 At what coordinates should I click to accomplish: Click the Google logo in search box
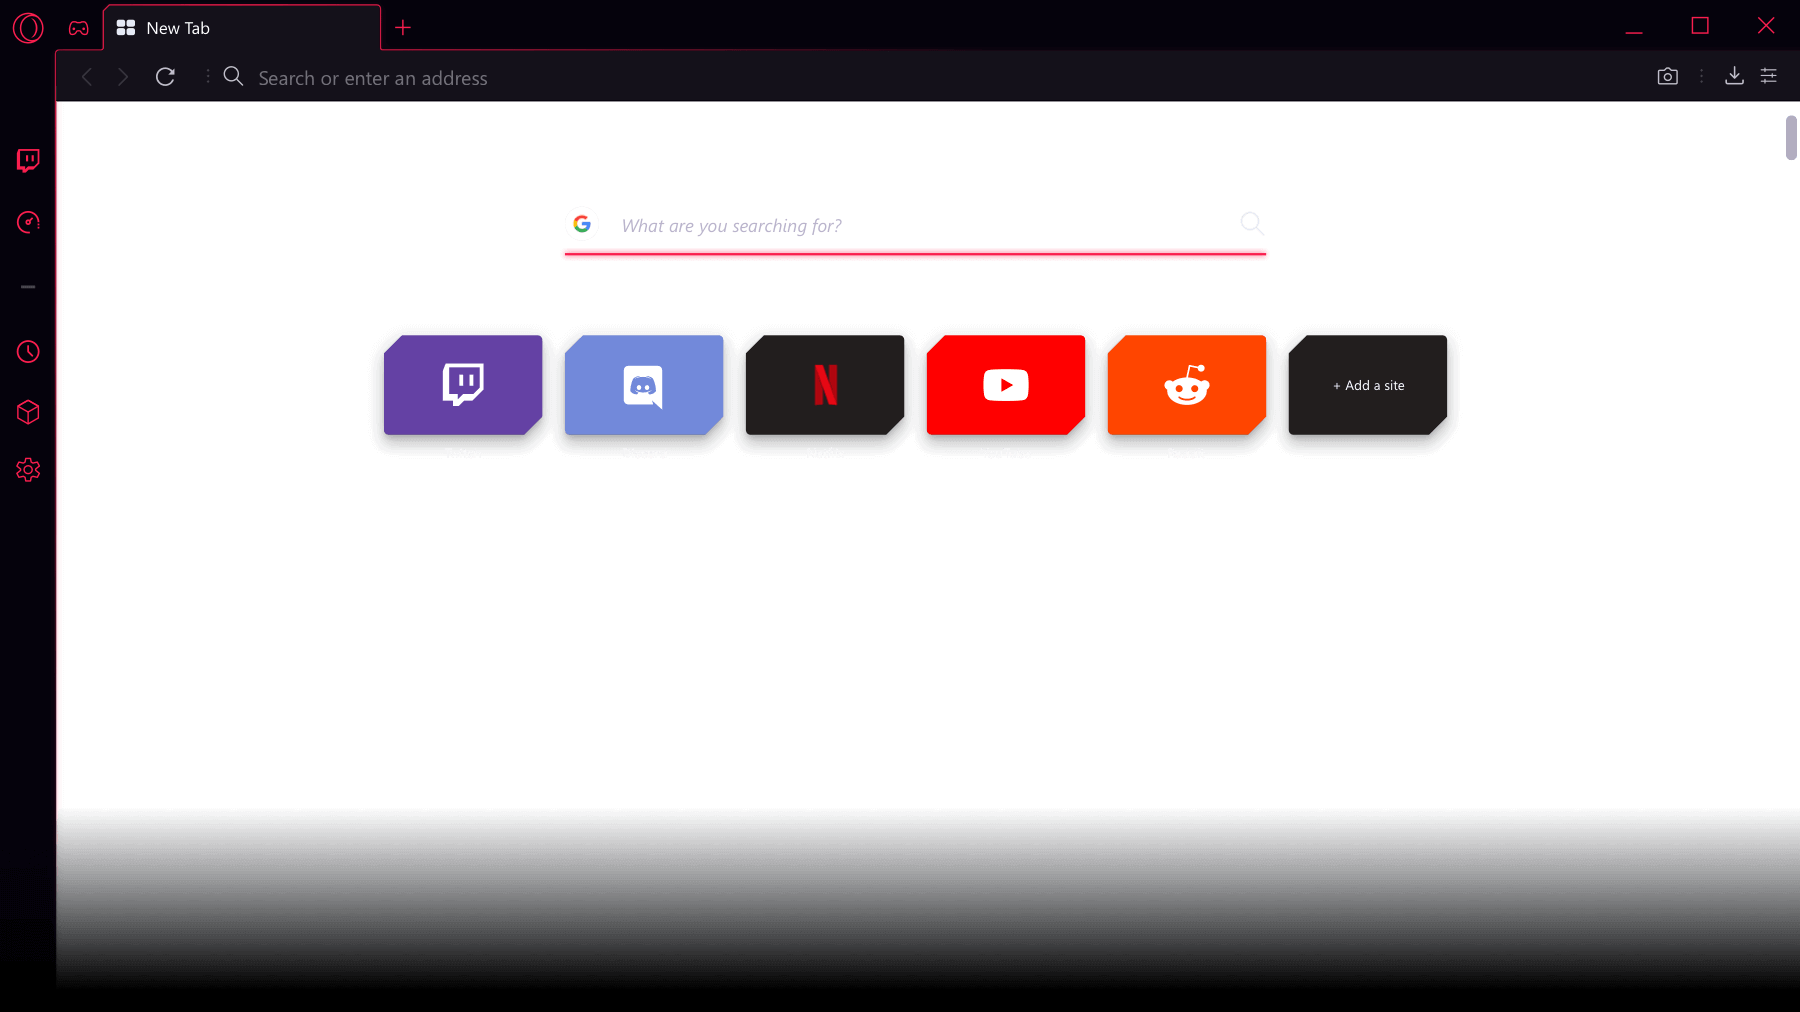[x=582, y=224]
